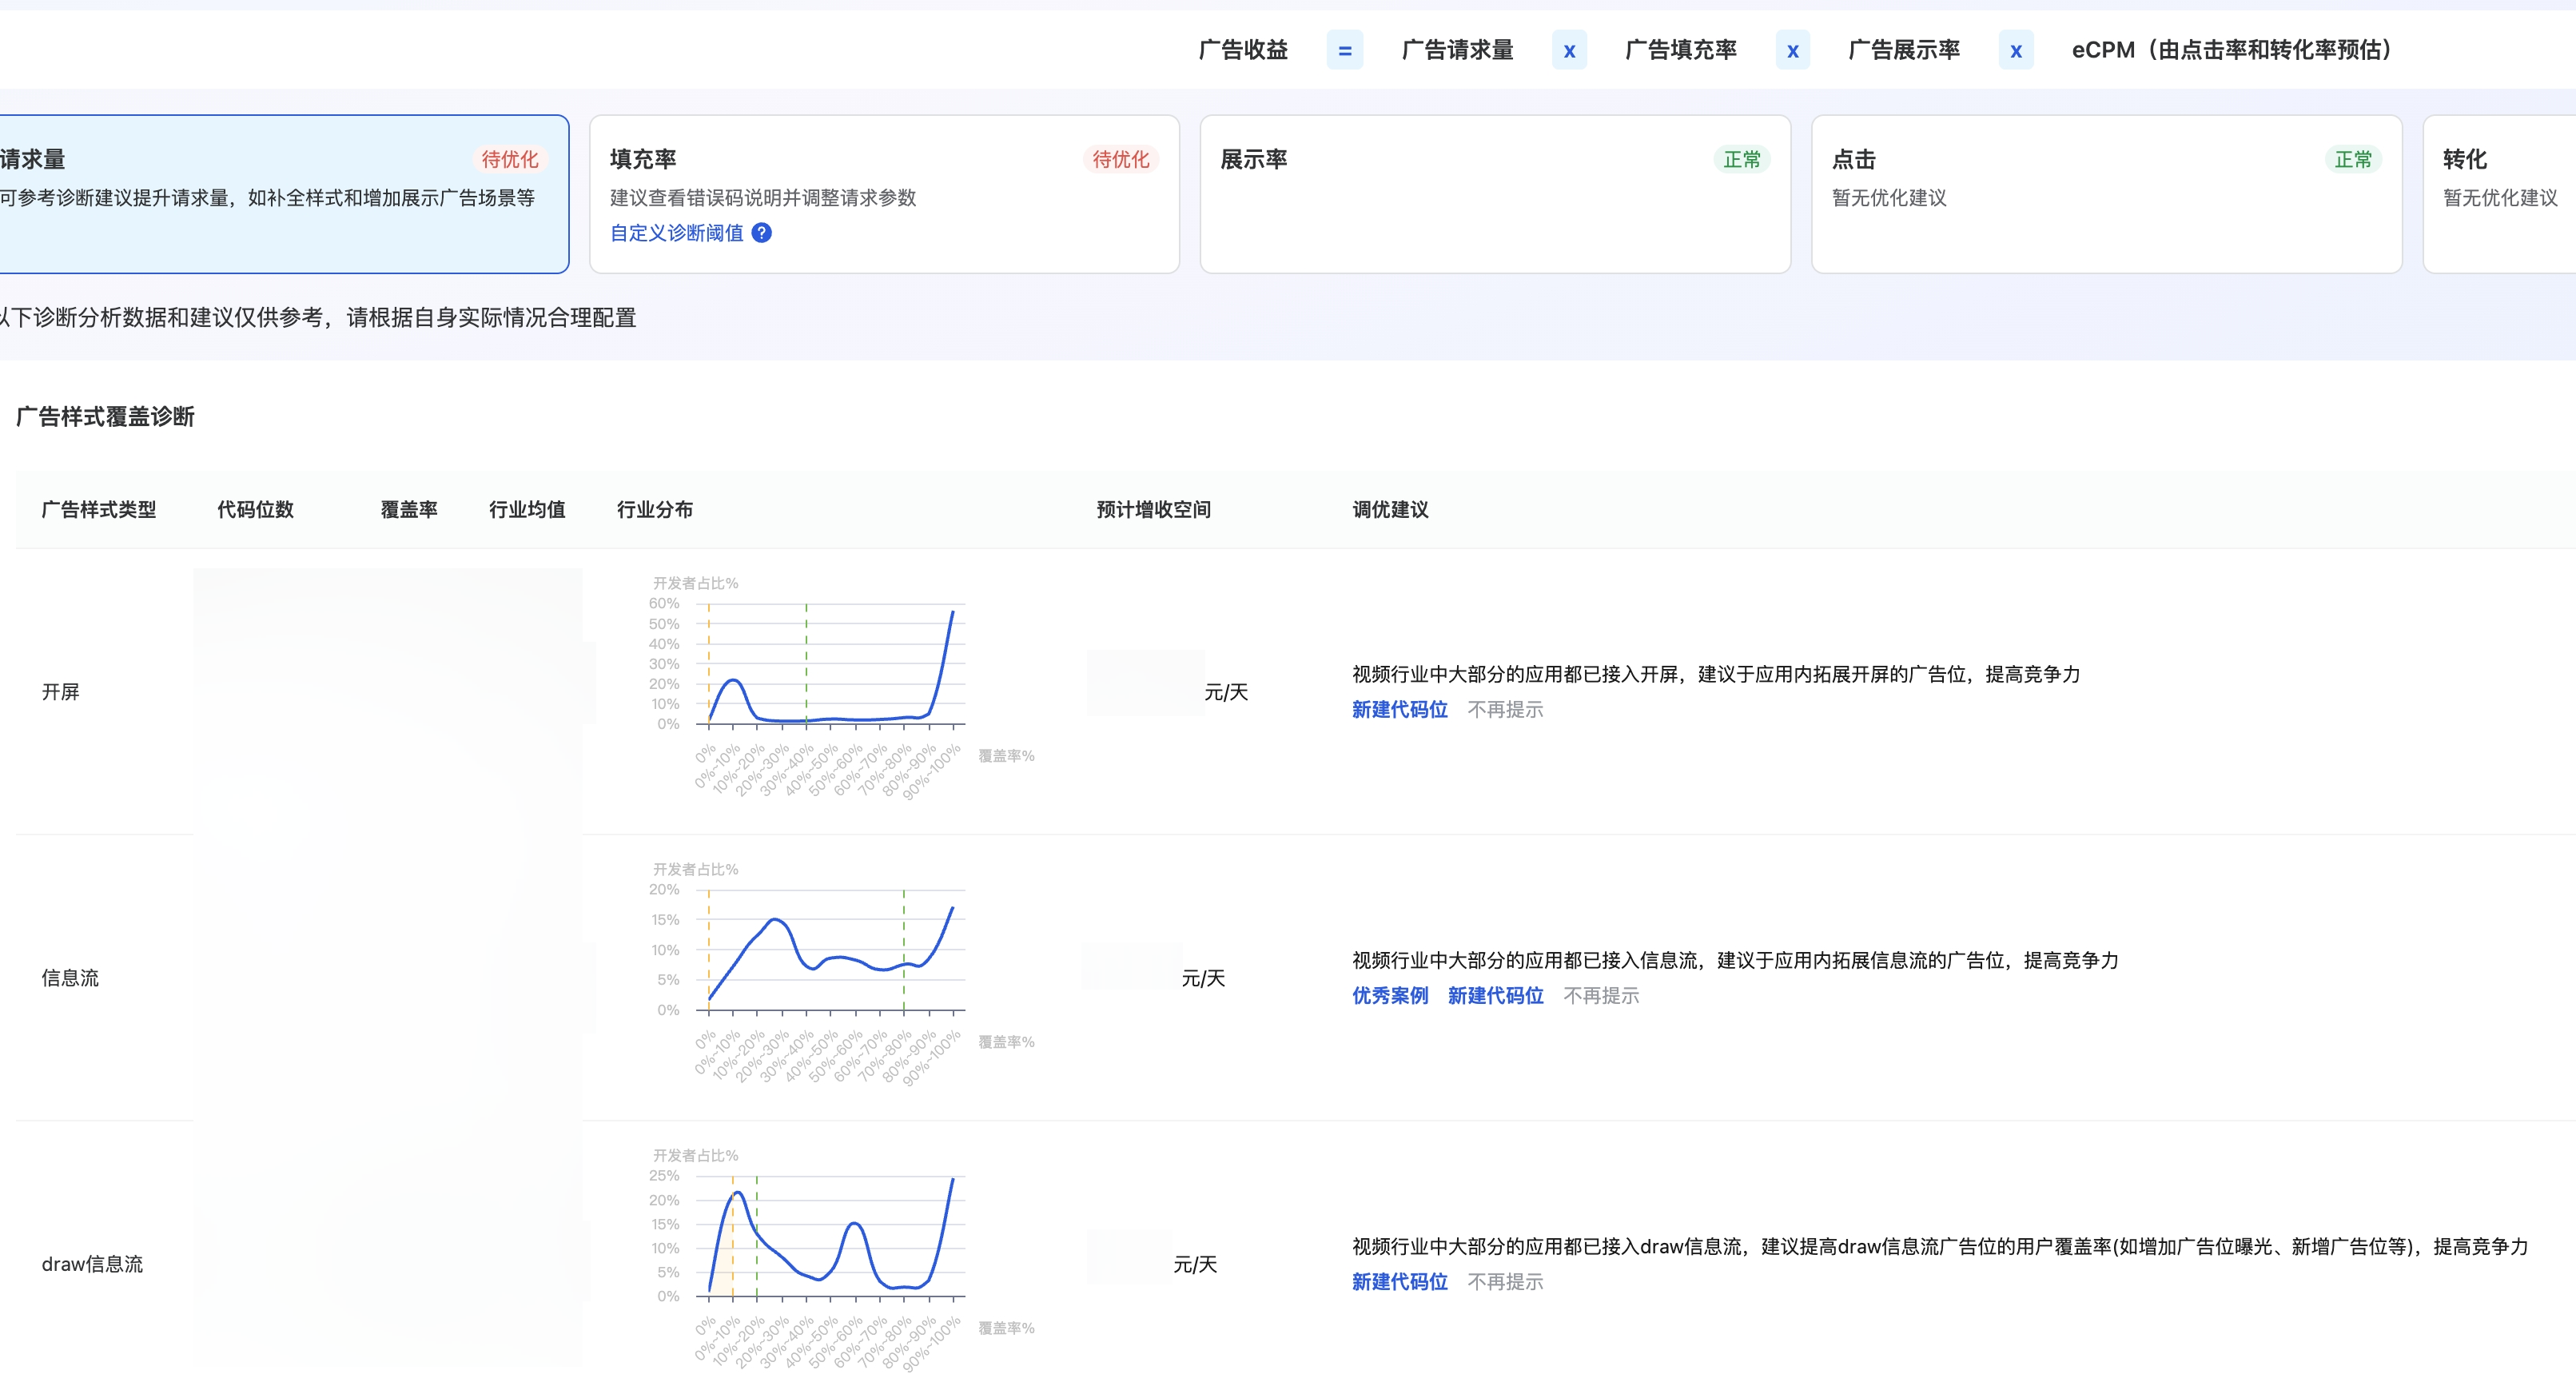Screen dimensions: 2576x1390
Task: Click 不再提示 in 开屏 row
Action: [1504, 709]
